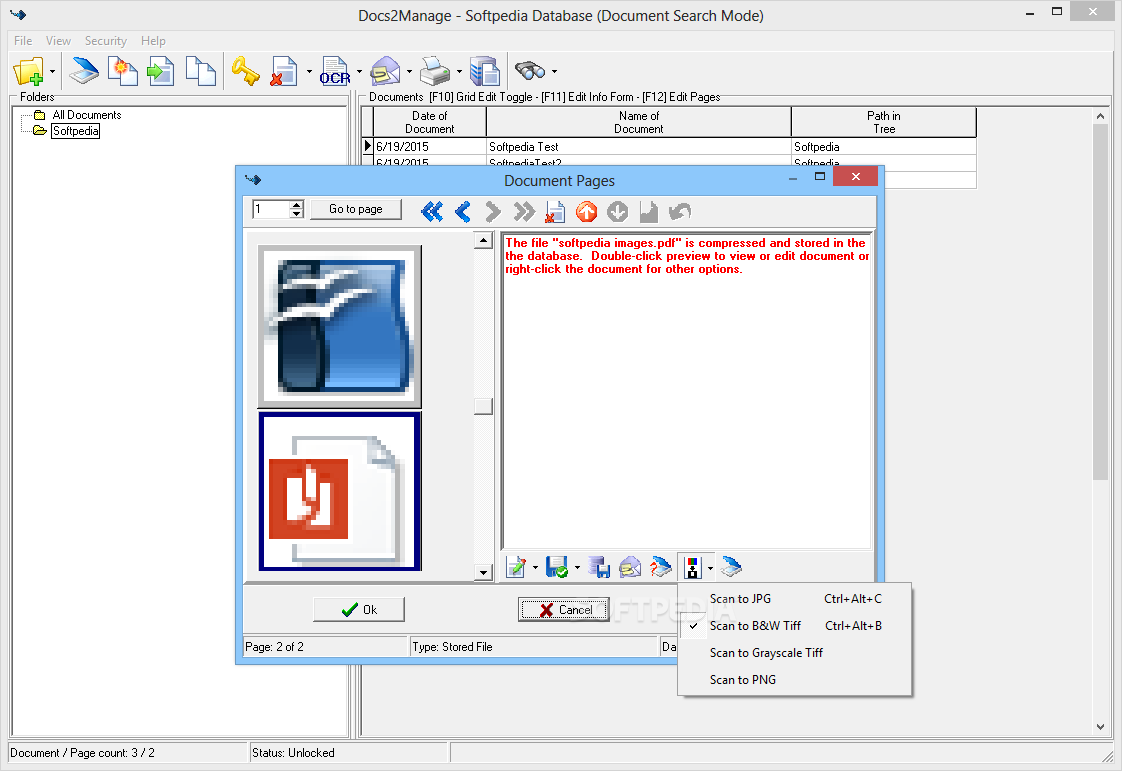Click the gray undo arrow icon

click(680, 211)
